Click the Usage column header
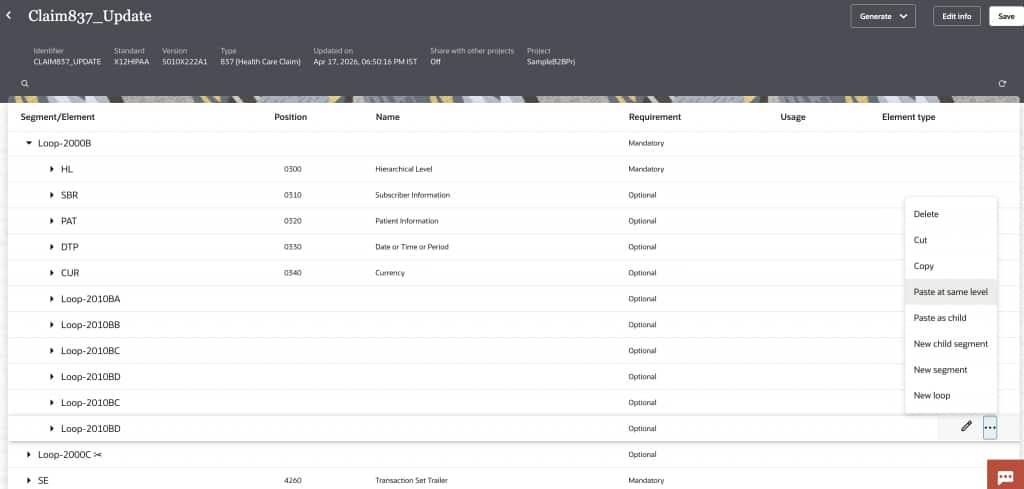The width and height of the screenshot is (1024, 489). coord(793,117)
